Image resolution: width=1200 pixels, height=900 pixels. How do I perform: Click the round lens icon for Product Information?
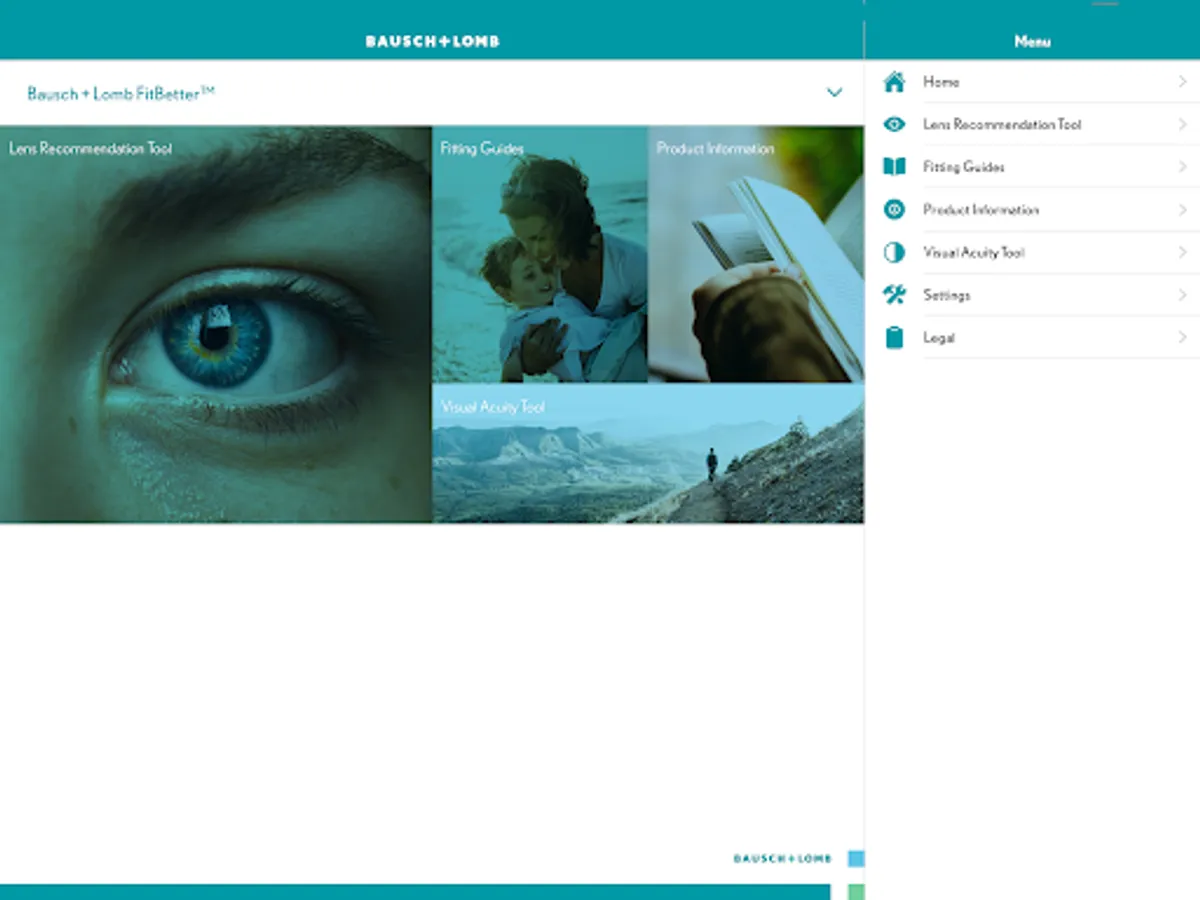pyautogui.click(x=894, y=210)
